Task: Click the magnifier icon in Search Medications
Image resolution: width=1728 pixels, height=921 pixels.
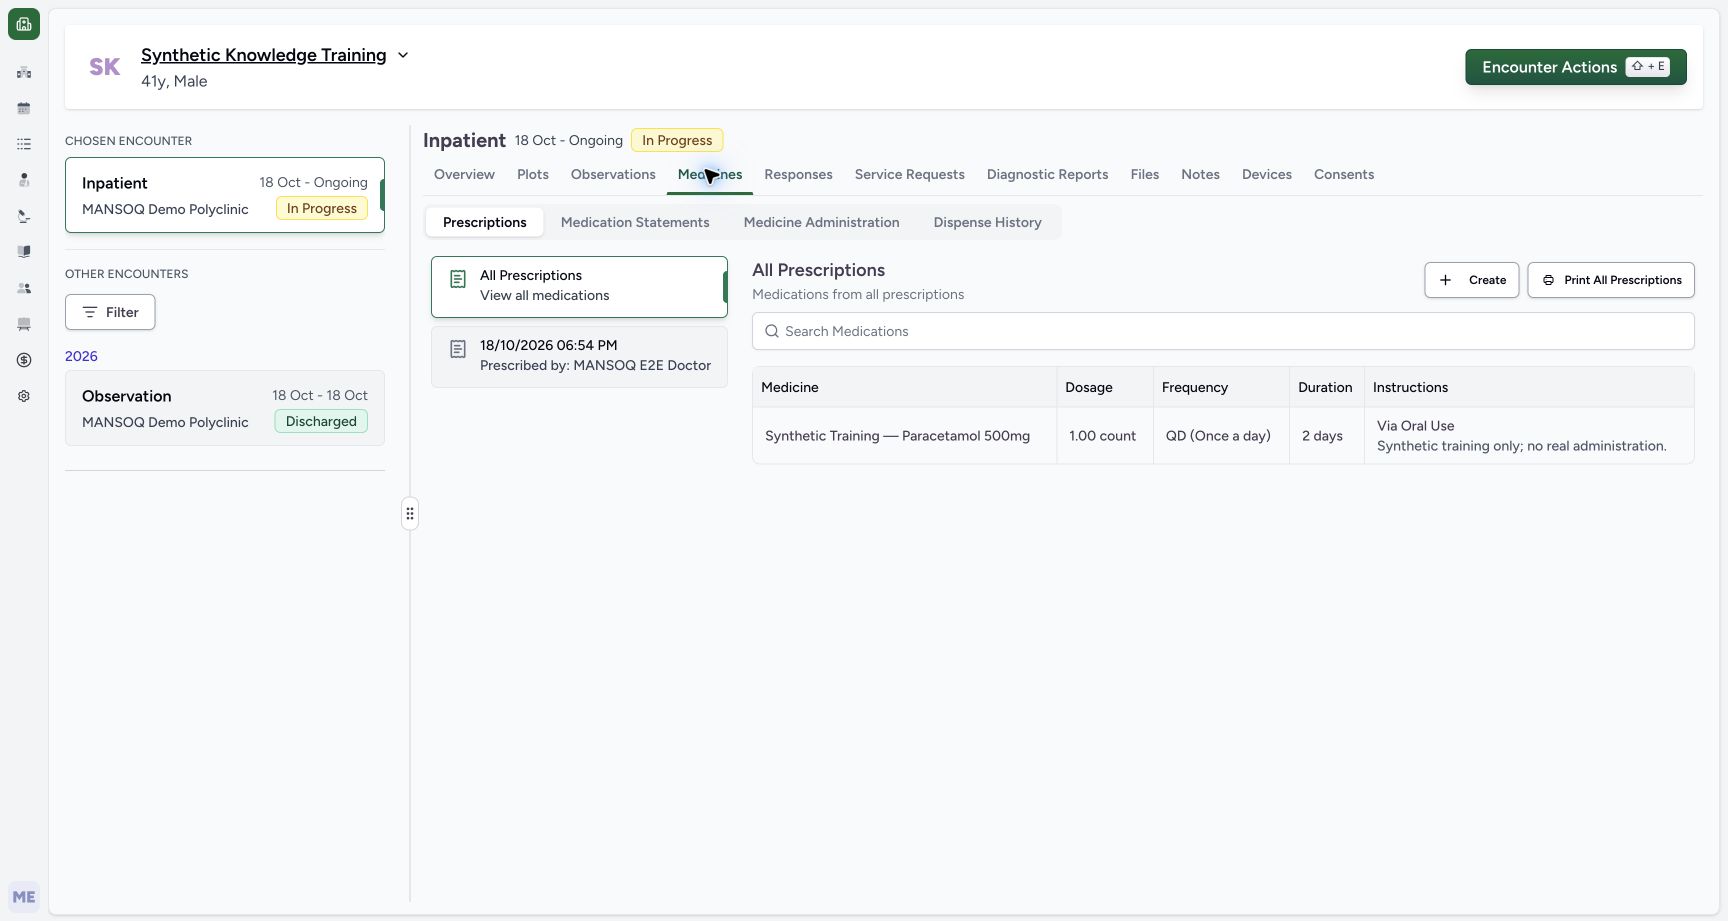Action: 772,331
